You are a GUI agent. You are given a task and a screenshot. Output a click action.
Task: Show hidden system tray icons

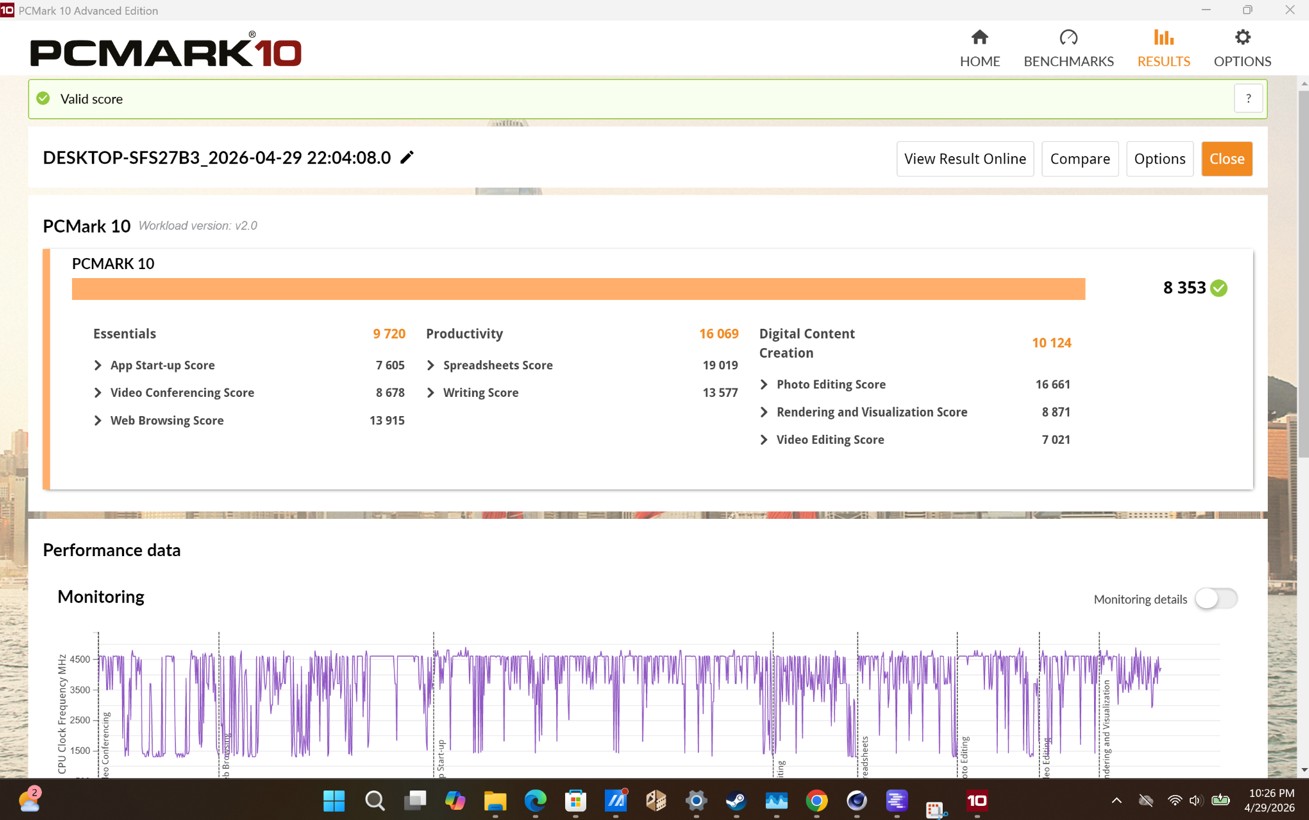[1116, 800]
